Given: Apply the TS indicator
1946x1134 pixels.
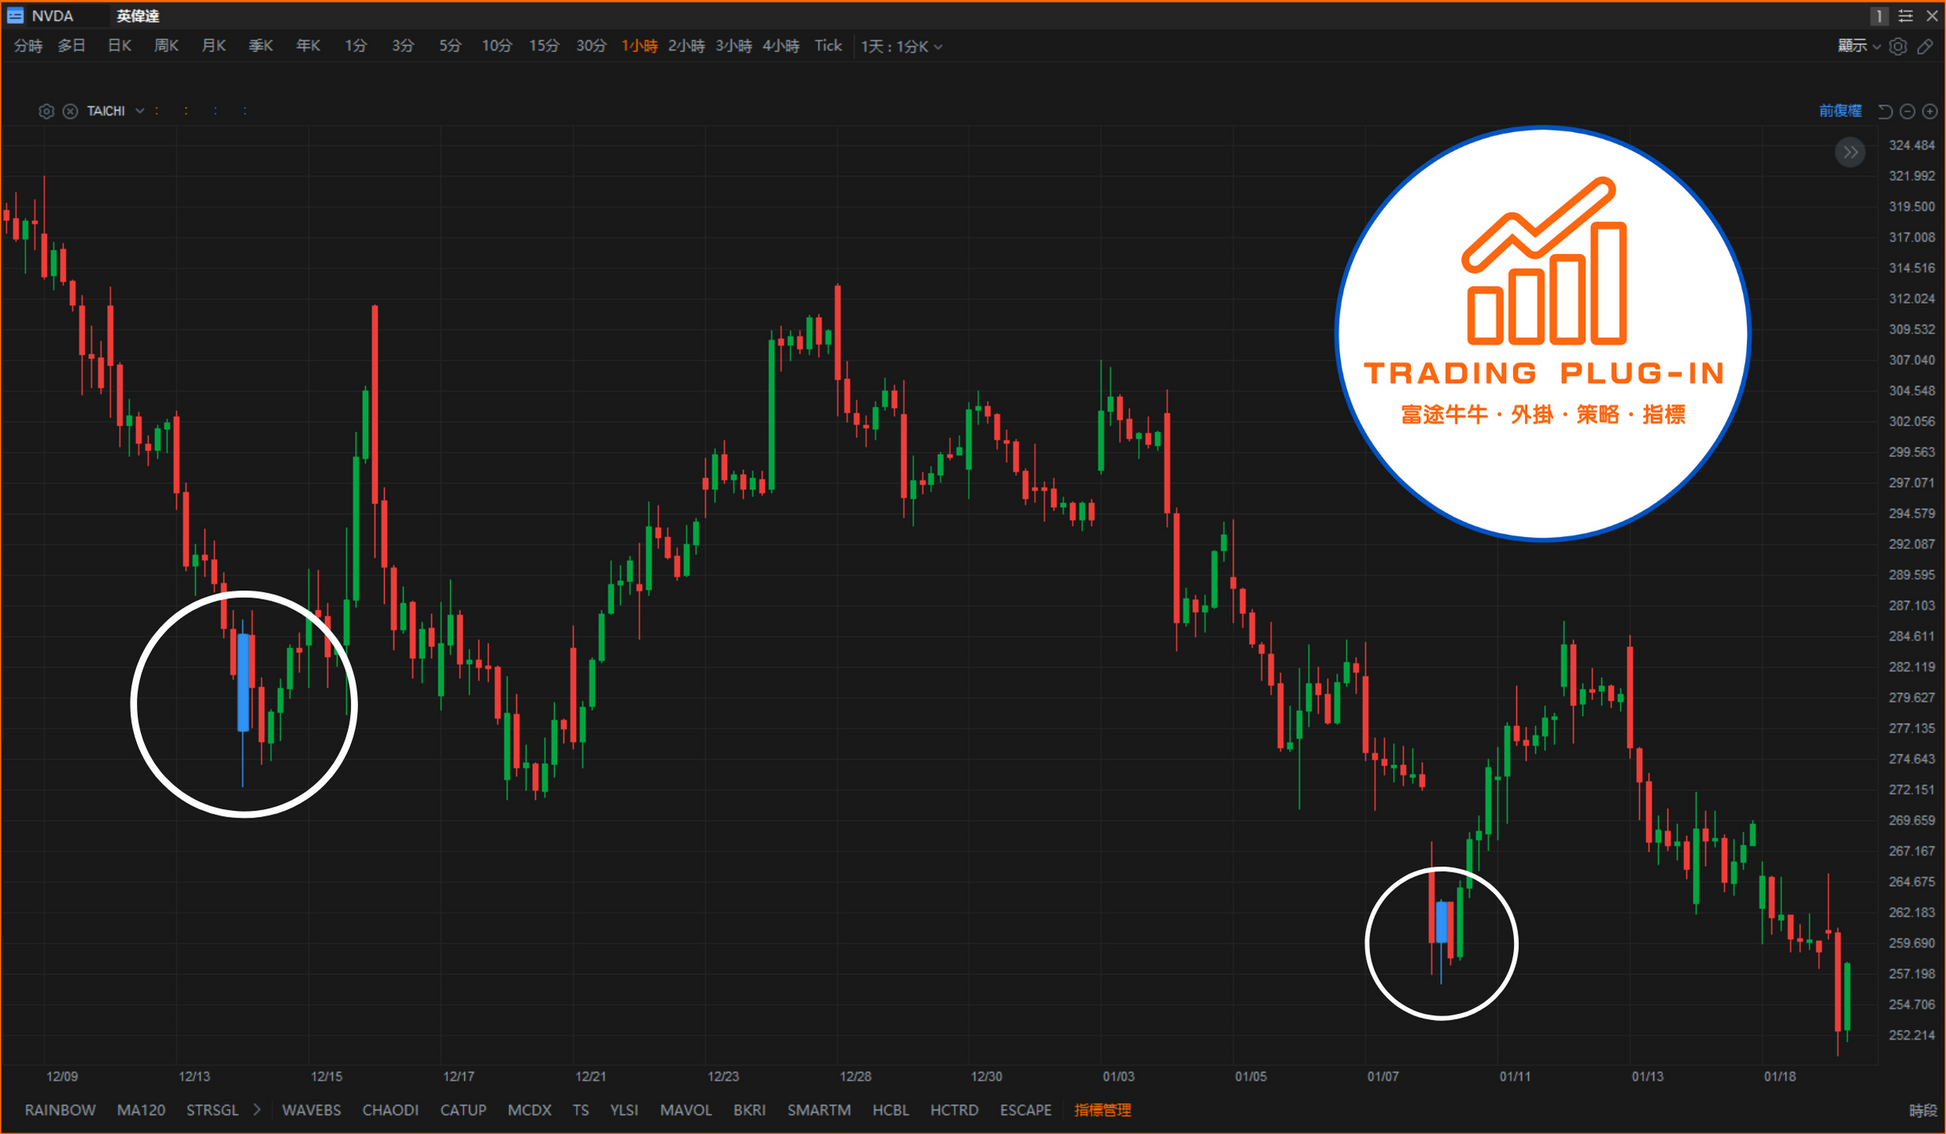Looking at the screenshot, I should tap(581, 1110).
